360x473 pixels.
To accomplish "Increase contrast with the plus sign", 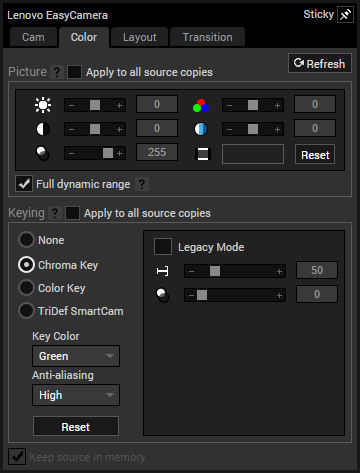I will click(119, 129).
